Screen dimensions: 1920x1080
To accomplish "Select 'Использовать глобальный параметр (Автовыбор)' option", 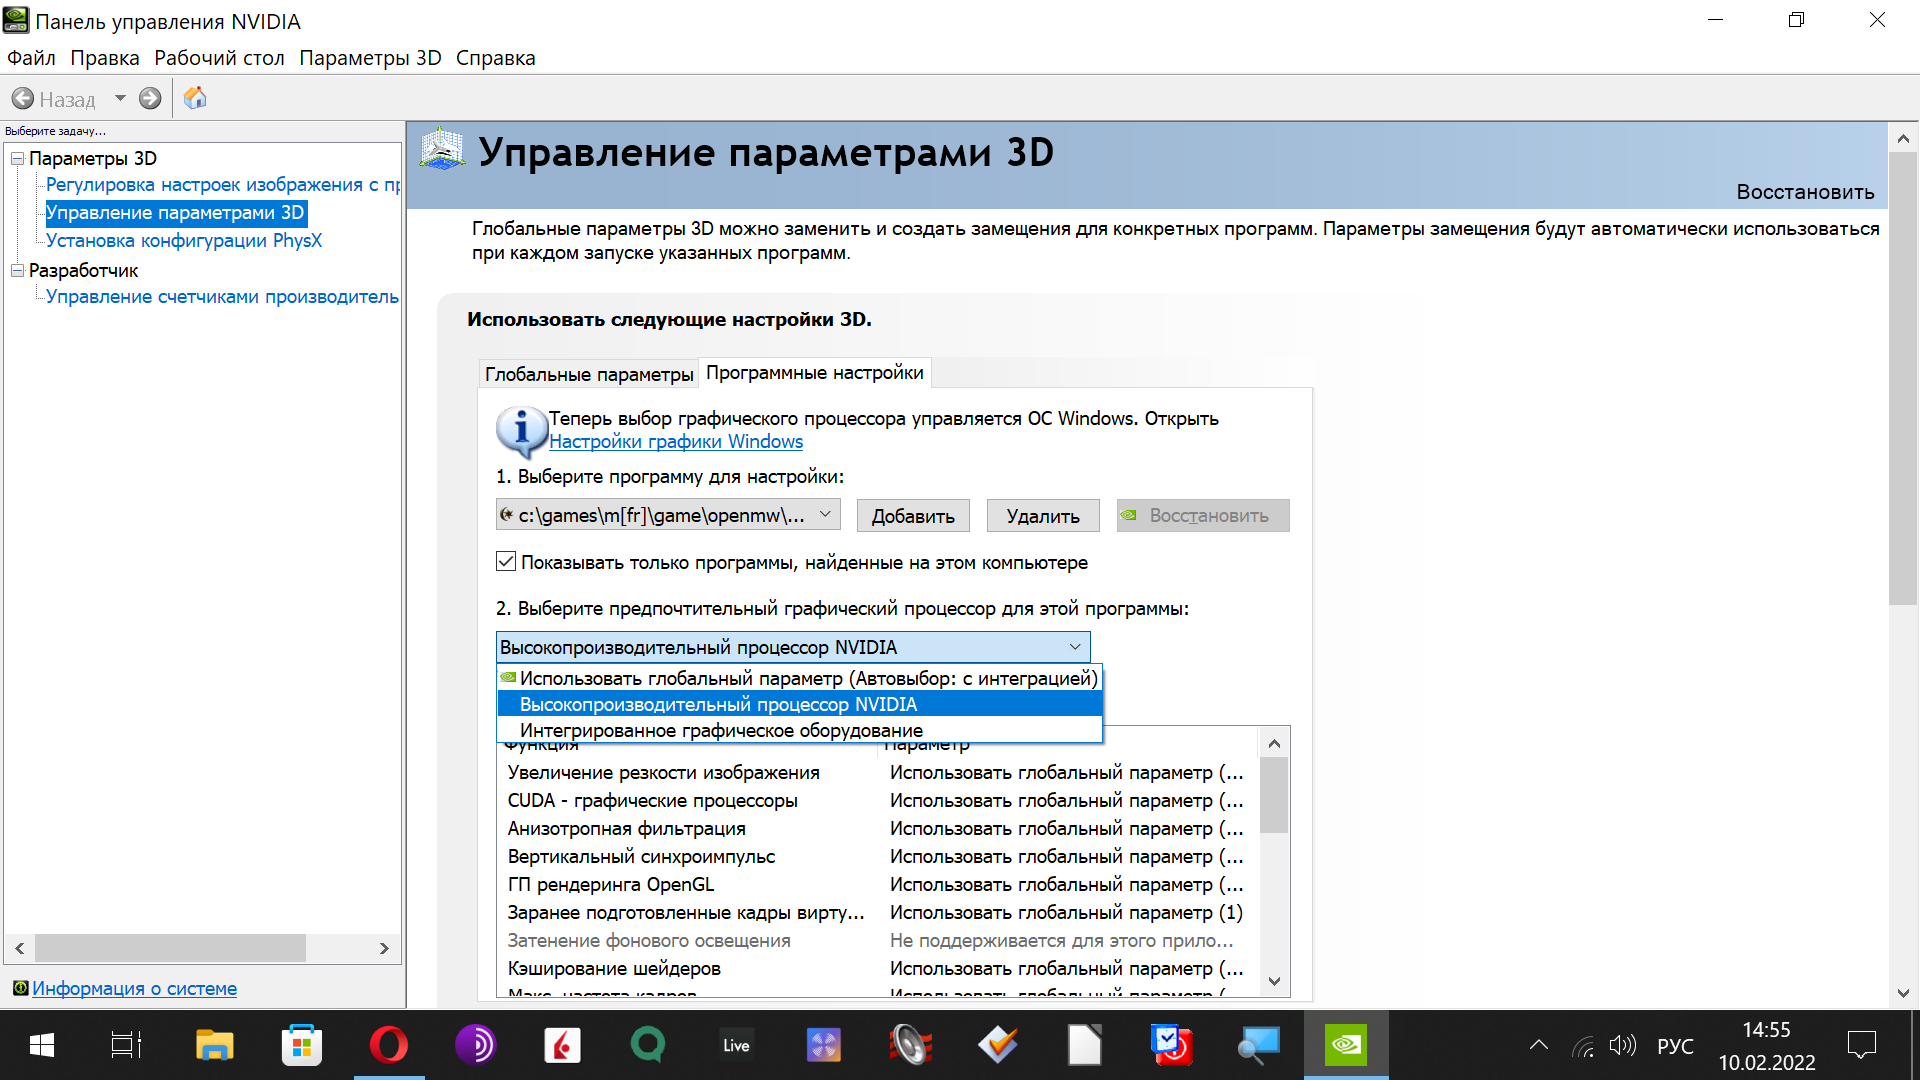I will pos(800,678).
